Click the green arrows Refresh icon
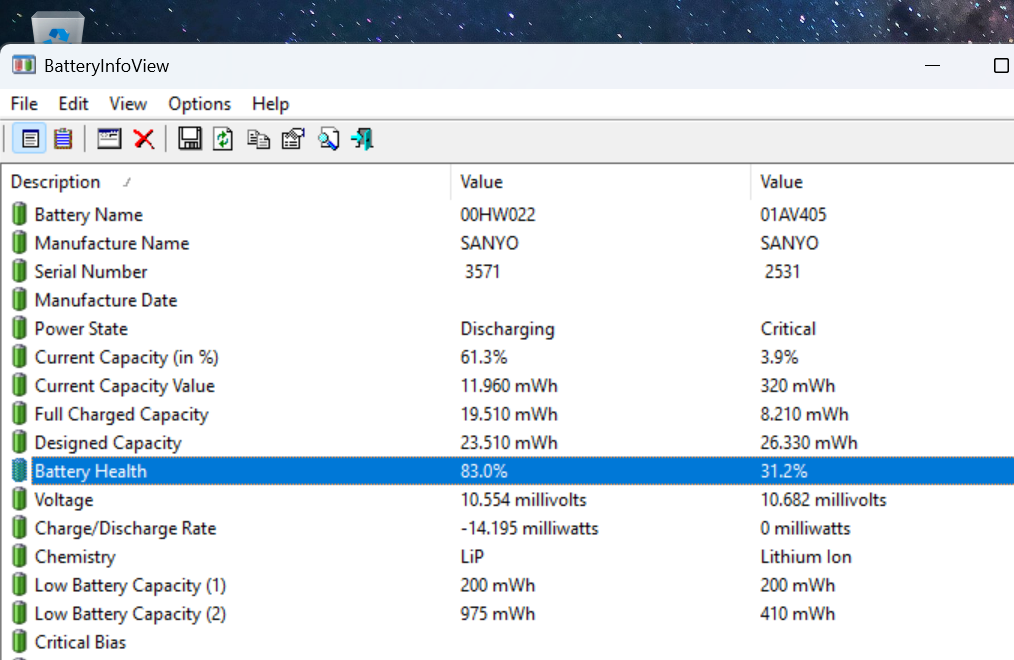The image size is (1014, 660). [x=223, y=139]
